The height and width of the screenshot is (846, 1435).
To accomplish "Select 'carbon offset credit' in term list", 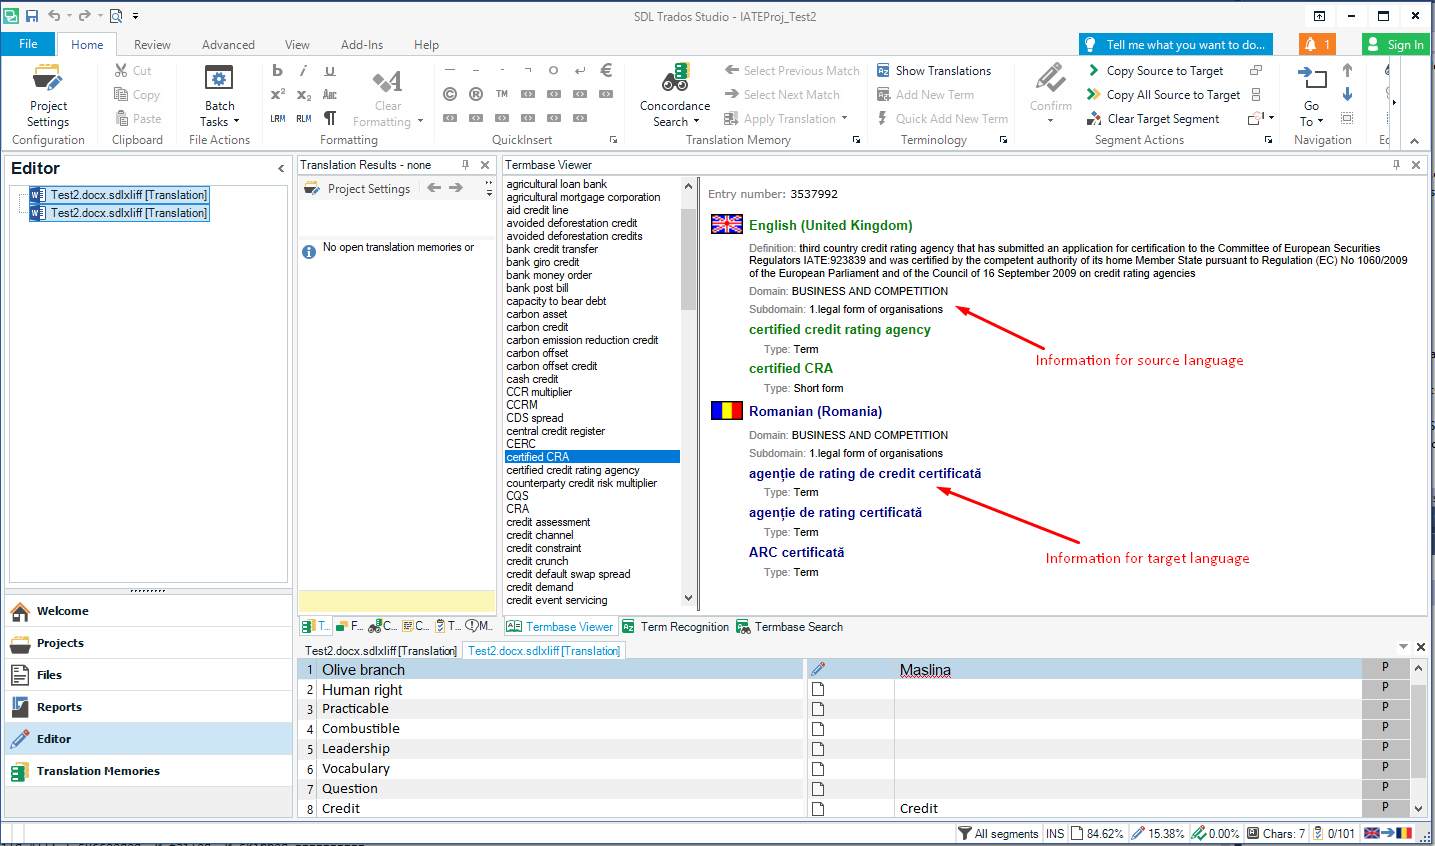I will click(x=552, y=366).
